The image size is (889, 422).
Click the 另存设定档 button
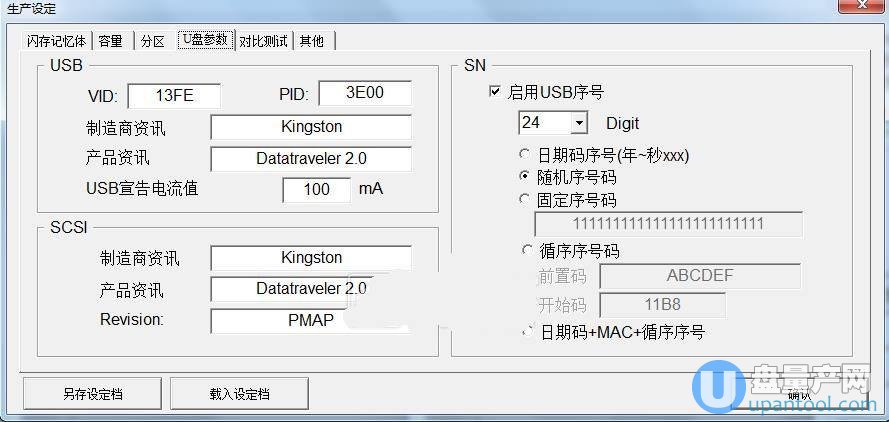[92, 393]
